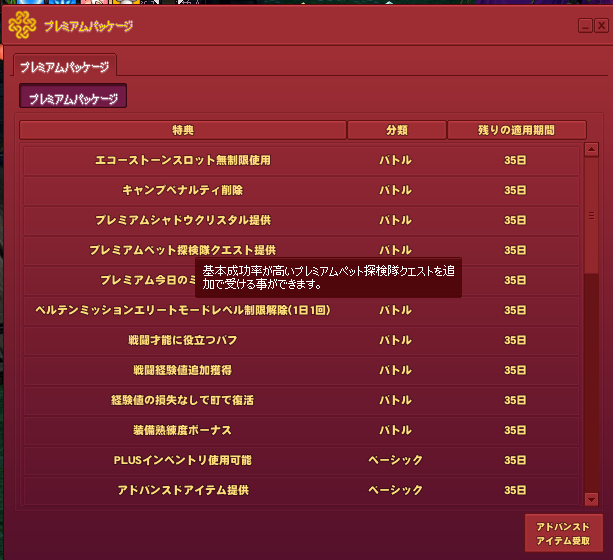This screenshot has width=613, height=560.
Task: Click バトル category in エコーストーンスロット row
Action: (x=395, y=160)
